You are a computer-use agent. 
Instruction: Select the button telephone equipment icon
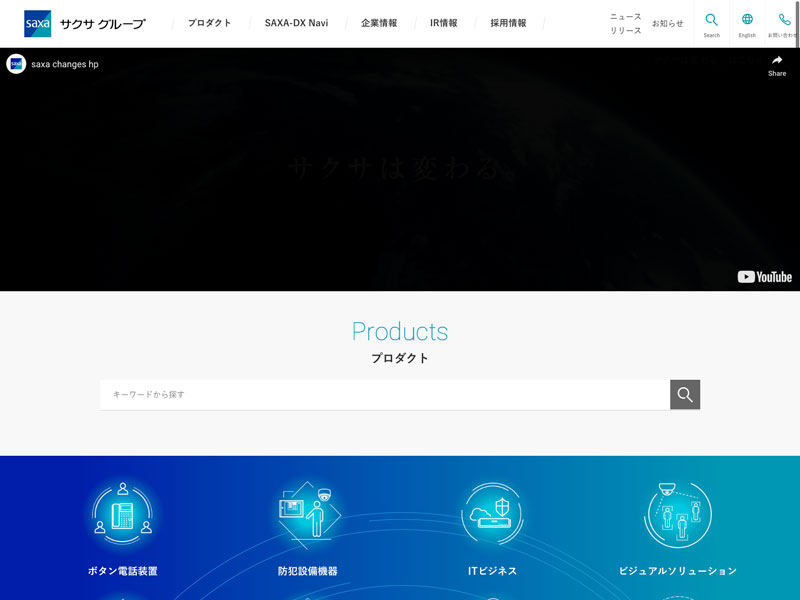click(x=122, y=515)
